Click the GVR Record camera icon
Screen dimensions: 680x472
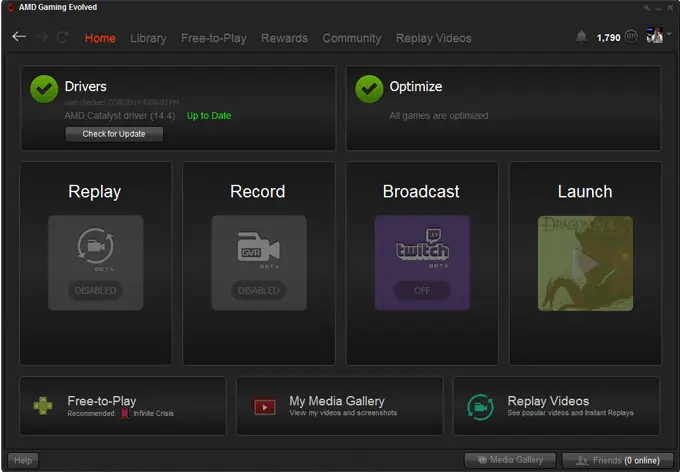[258, 247]
